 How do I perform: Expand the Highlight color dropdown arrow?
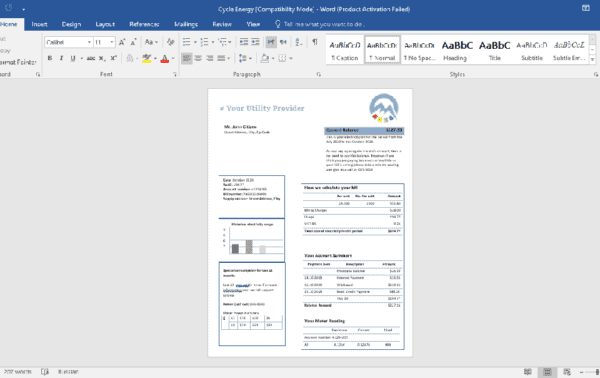tap(155, 59)
